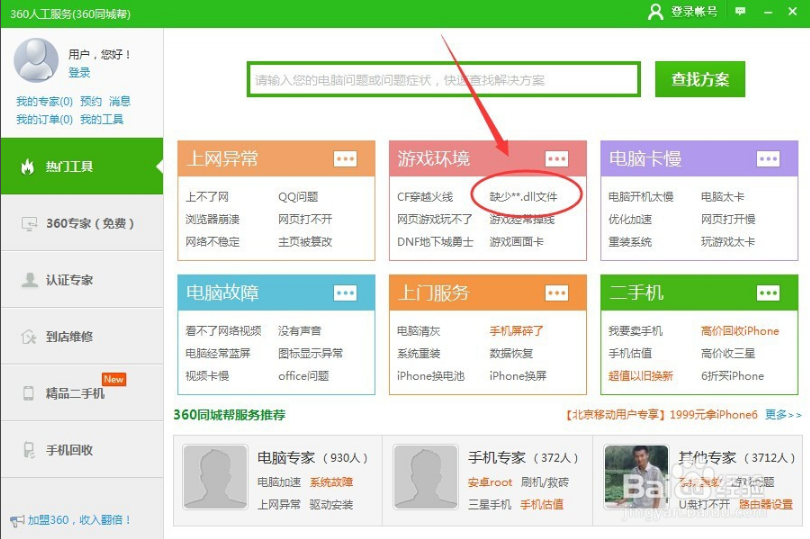Open 精品二手机 sidebar item
810x539 pixels.
click(81, 393)
